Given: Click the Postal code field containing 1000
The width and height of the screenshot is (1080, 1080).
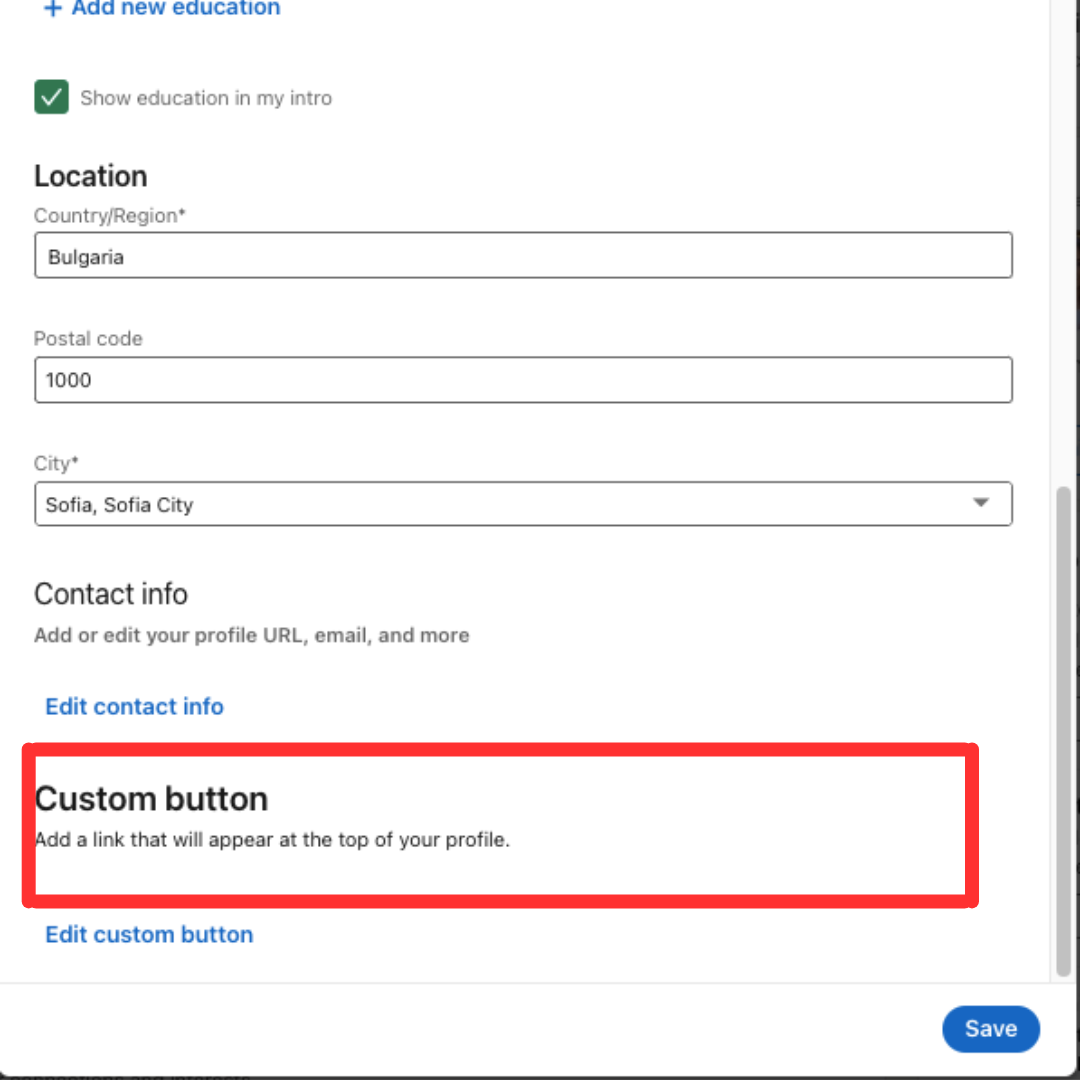Looking at the screenshot, I should coord(523,380).
